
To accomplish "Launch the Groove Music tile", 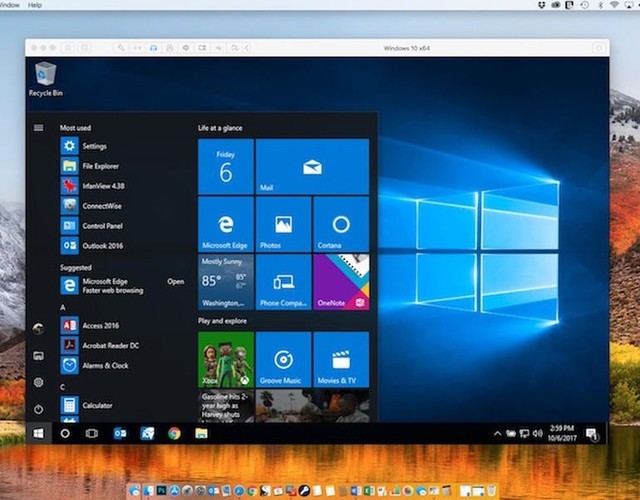I will [x=283, y=360].
